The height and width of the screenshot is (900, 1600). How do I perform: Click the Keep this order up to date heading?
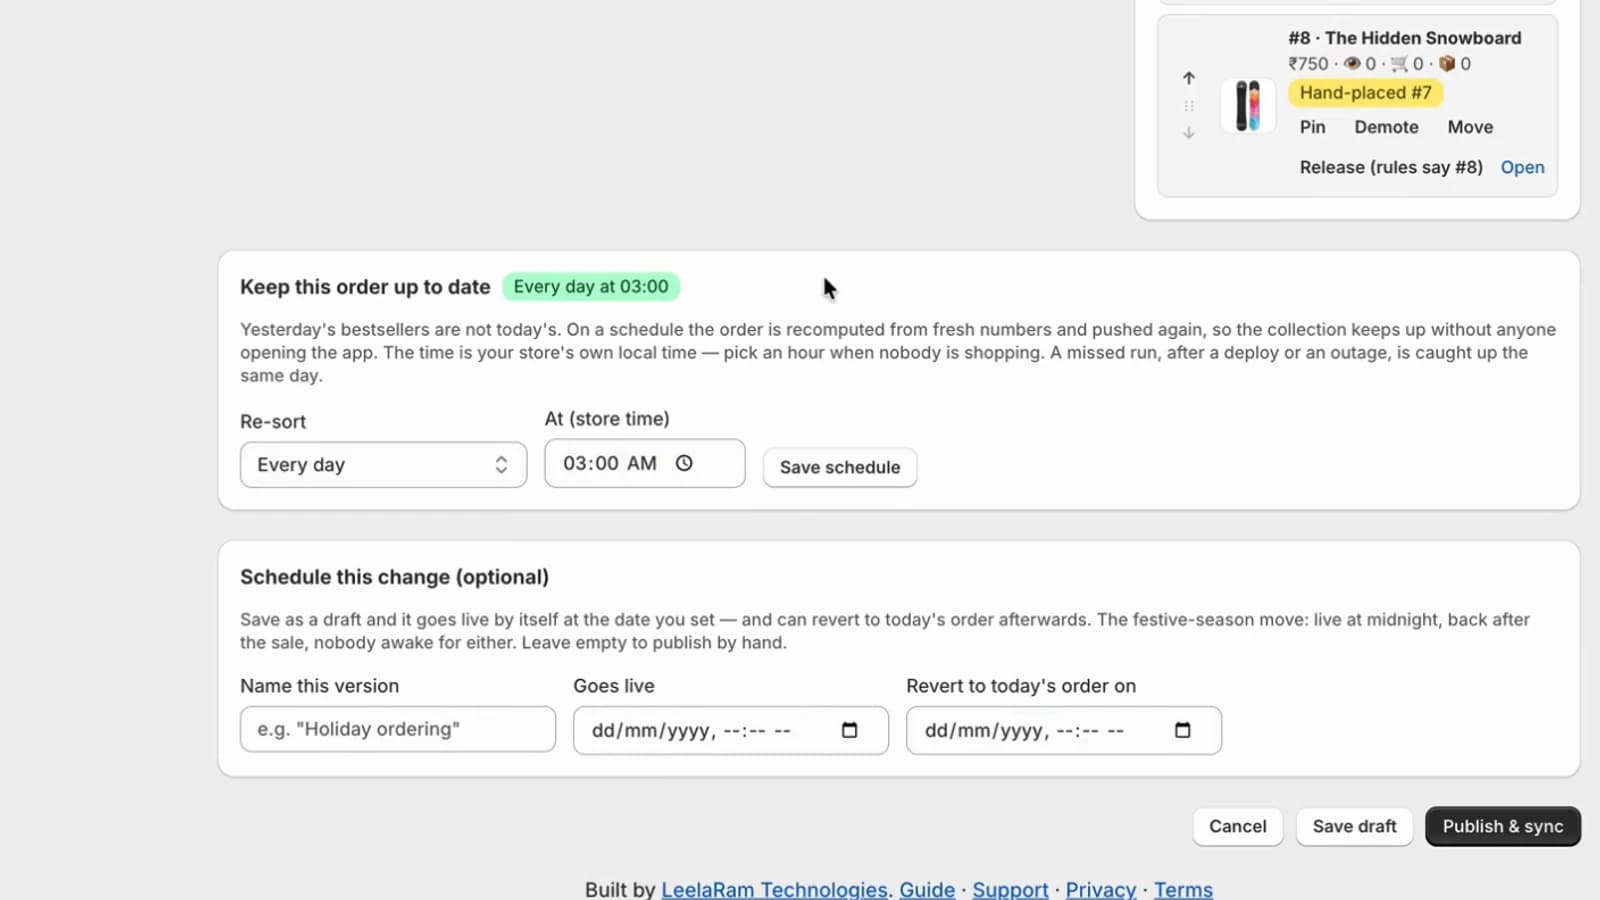pyautogui.click(x=365, y=287)
